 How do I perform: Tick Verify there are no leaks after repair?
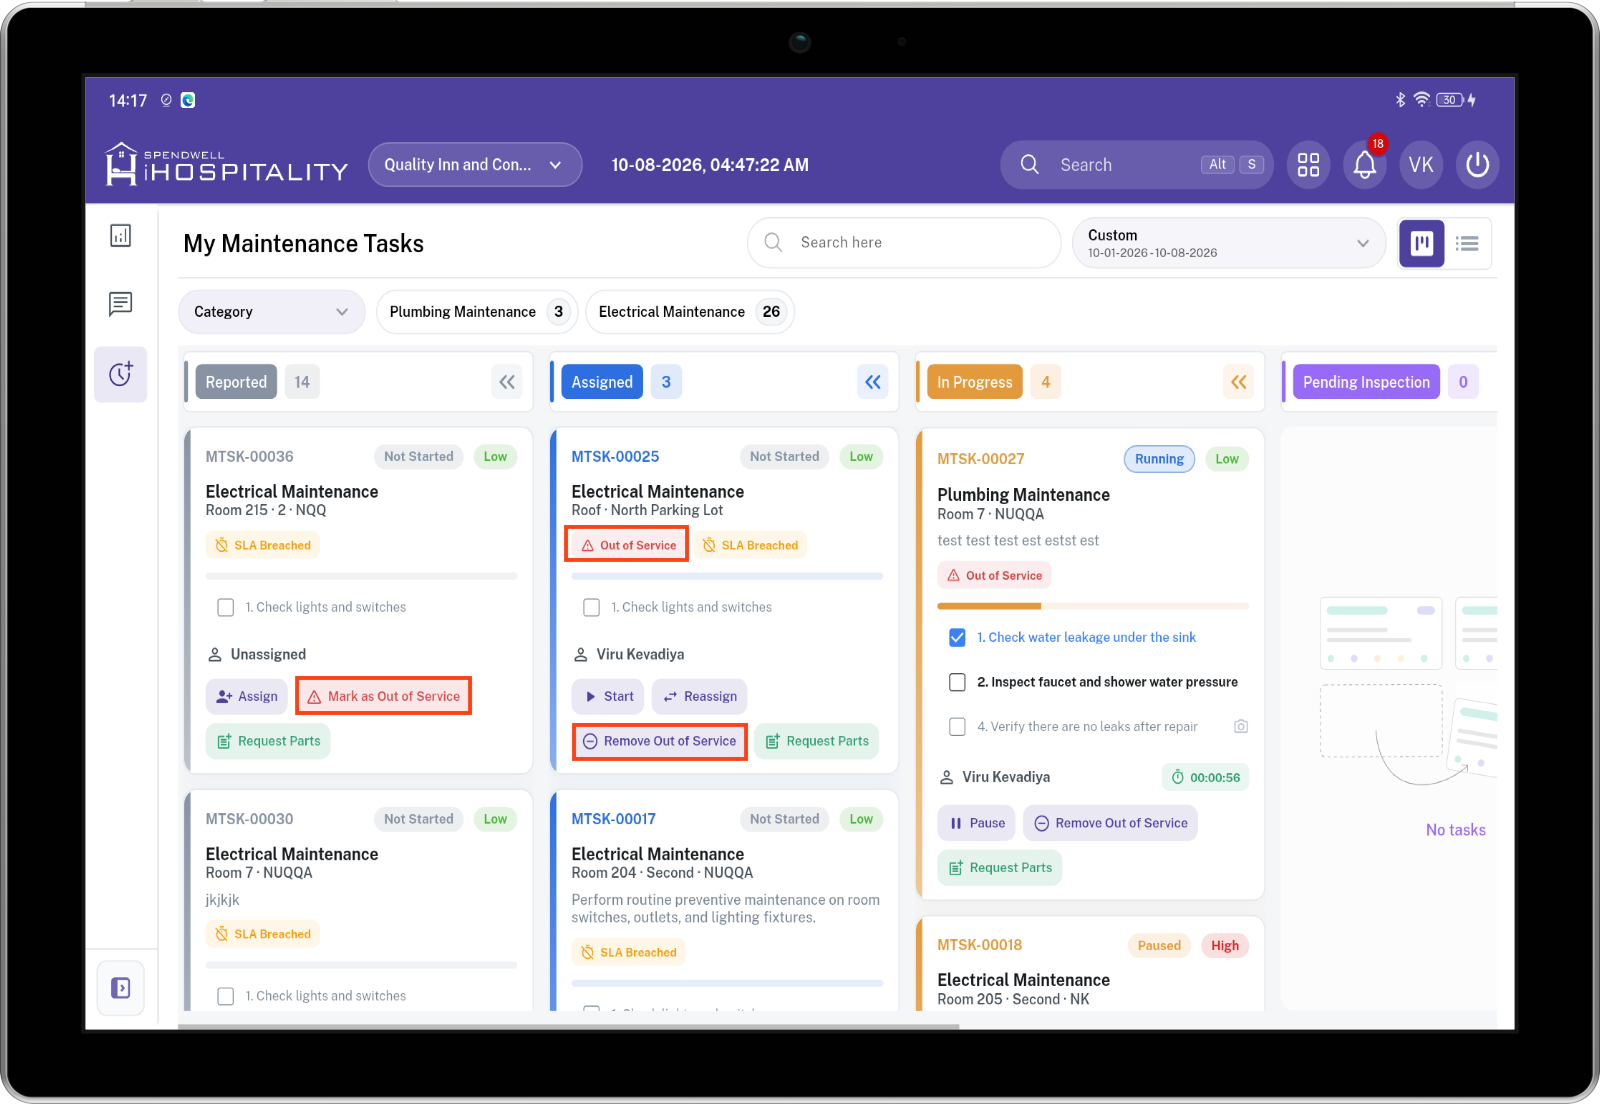tap(957, 727)
